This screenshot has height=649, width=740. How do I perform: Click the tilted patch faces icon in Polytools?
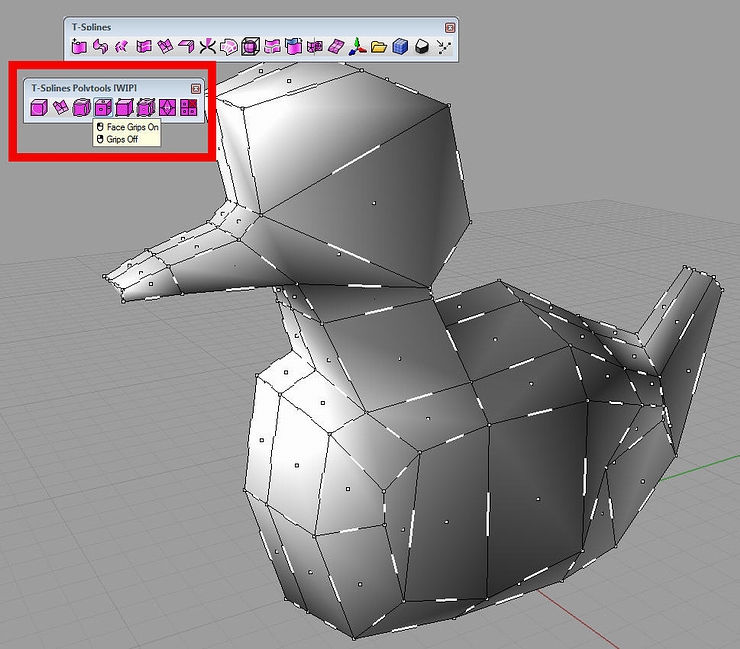point(60,108)
